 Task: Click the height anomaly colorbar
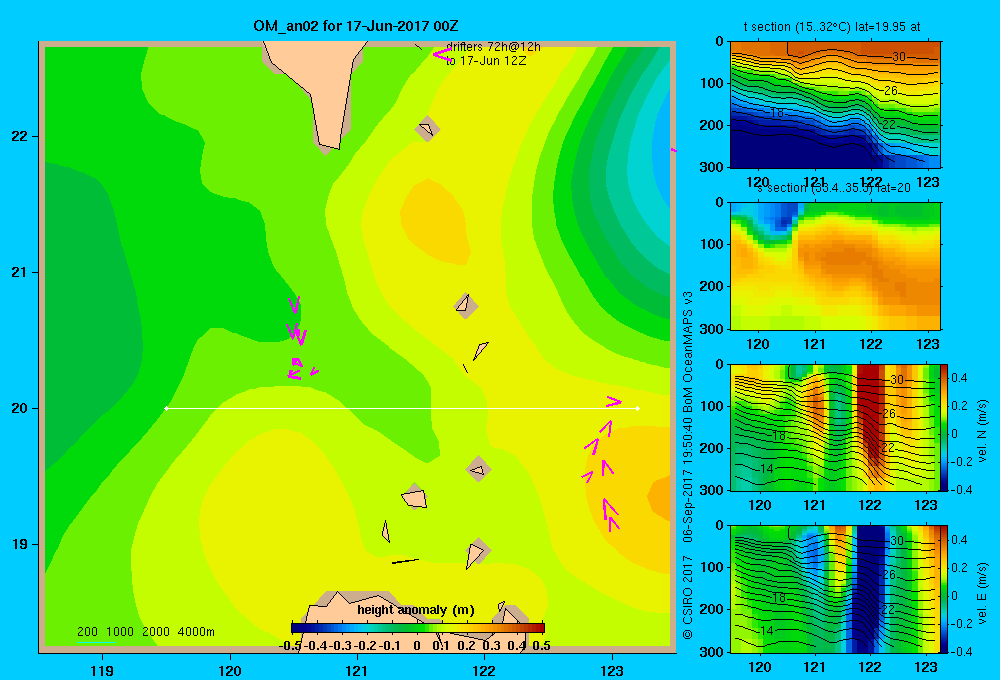[418, 628]
